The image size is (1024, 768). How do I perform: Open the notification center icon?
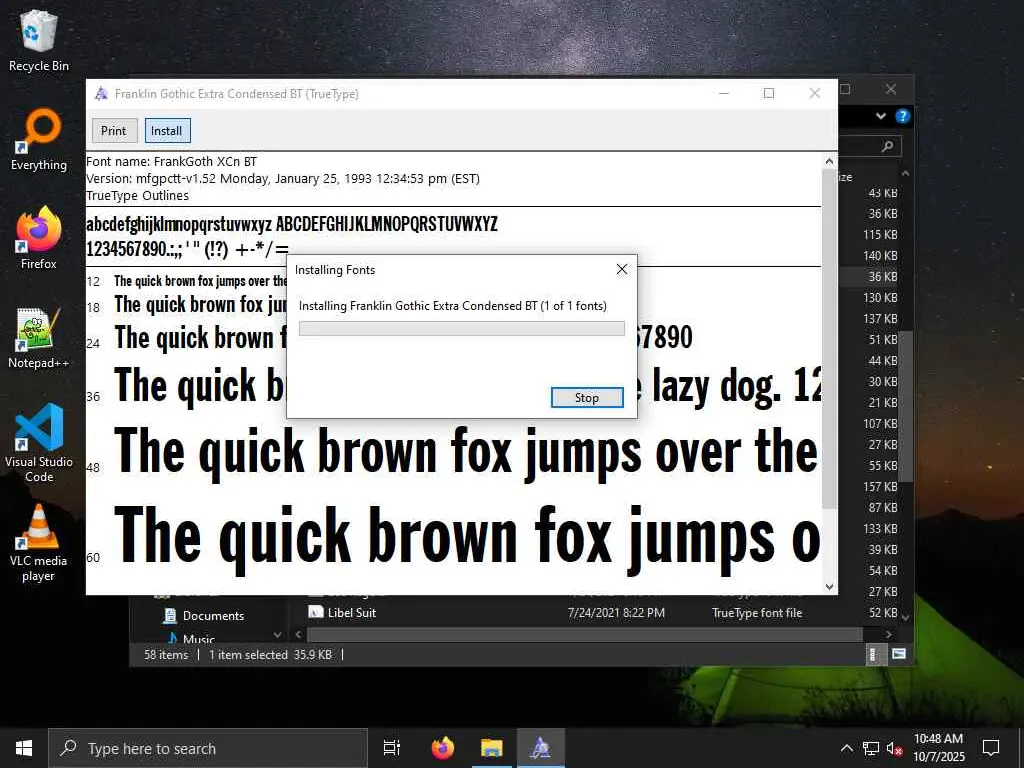click(991, 748)
